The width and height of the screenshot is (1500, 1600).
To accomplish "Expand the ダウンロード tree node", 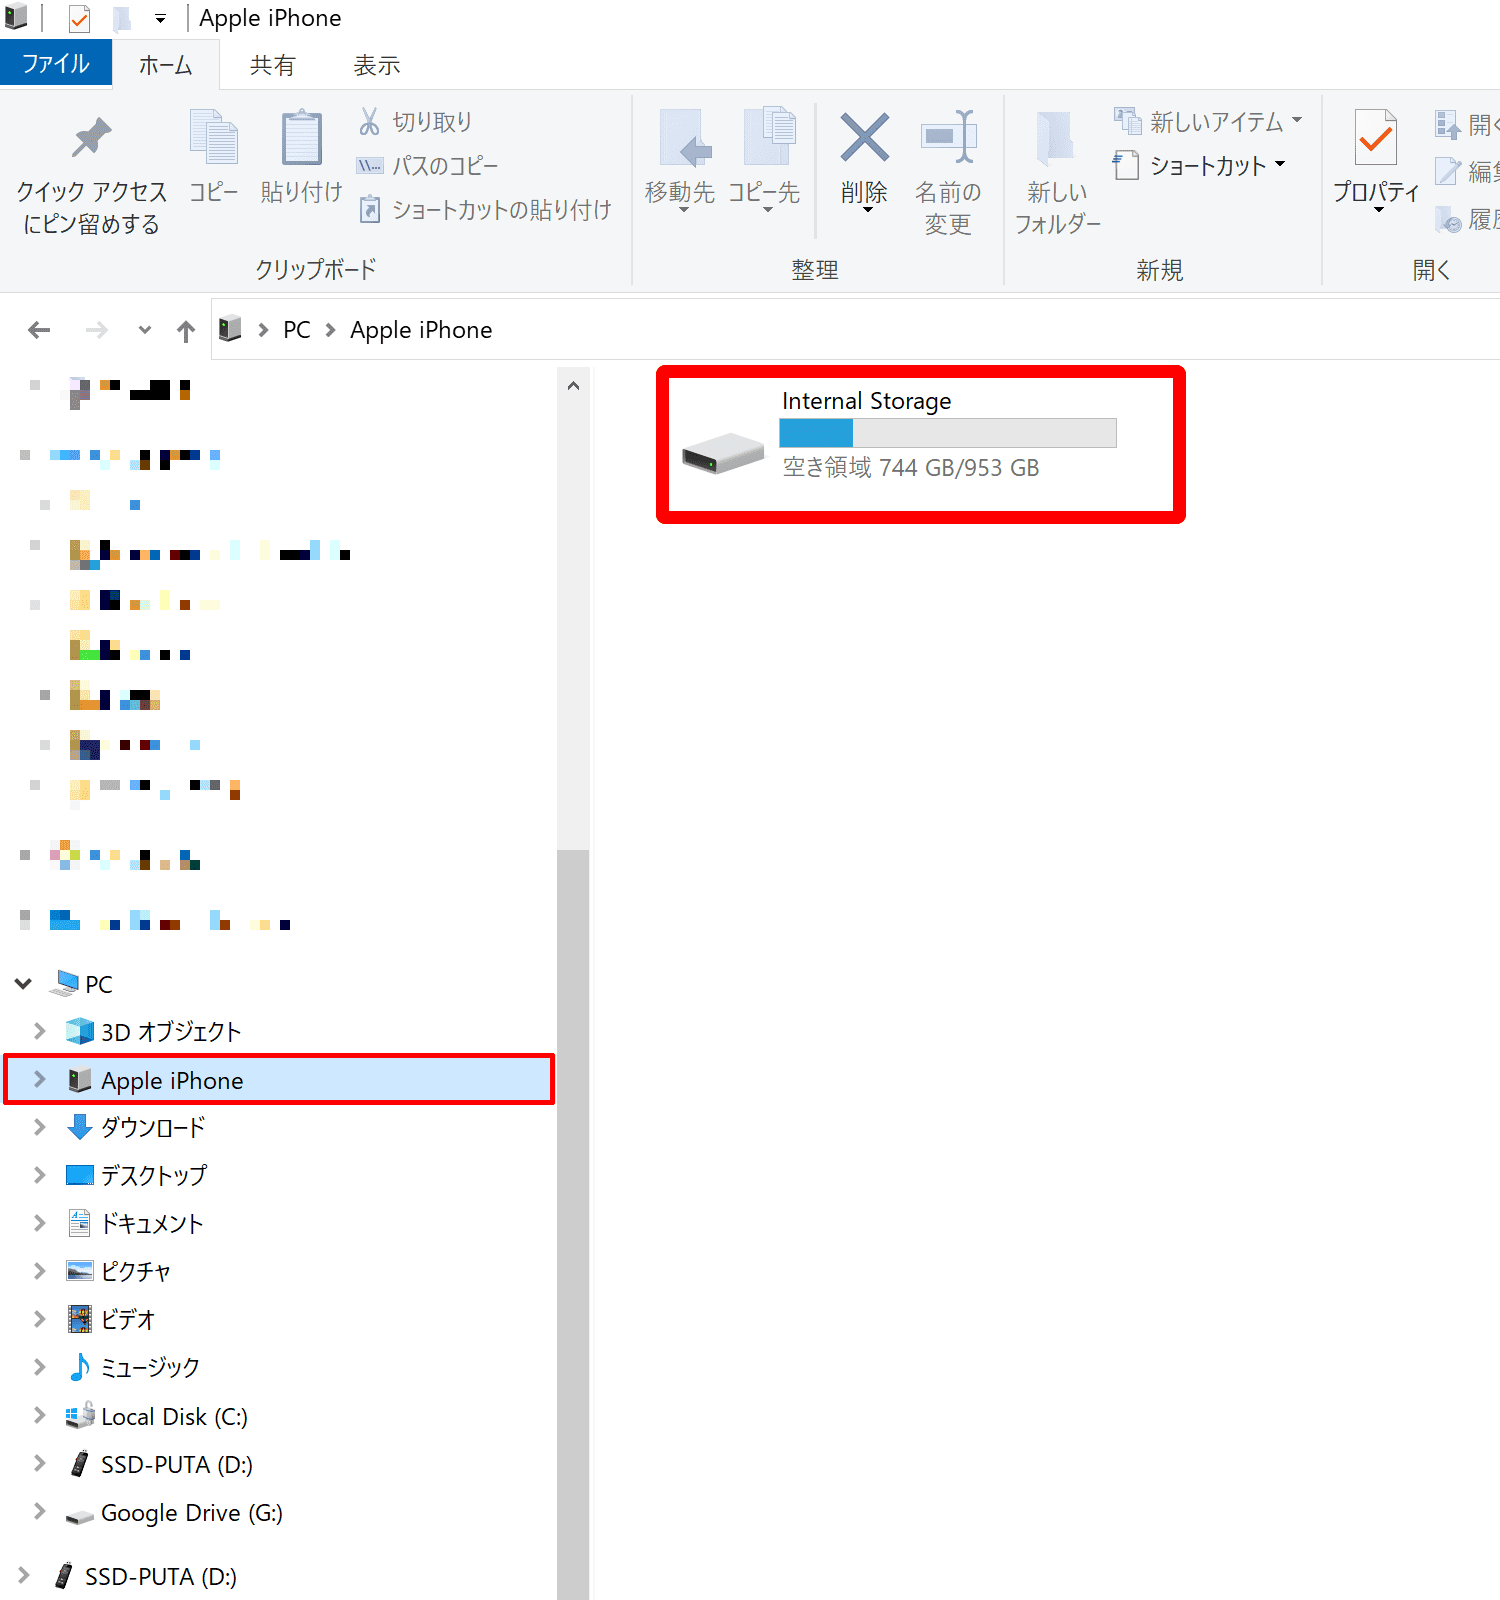I will coord(39,1127).
